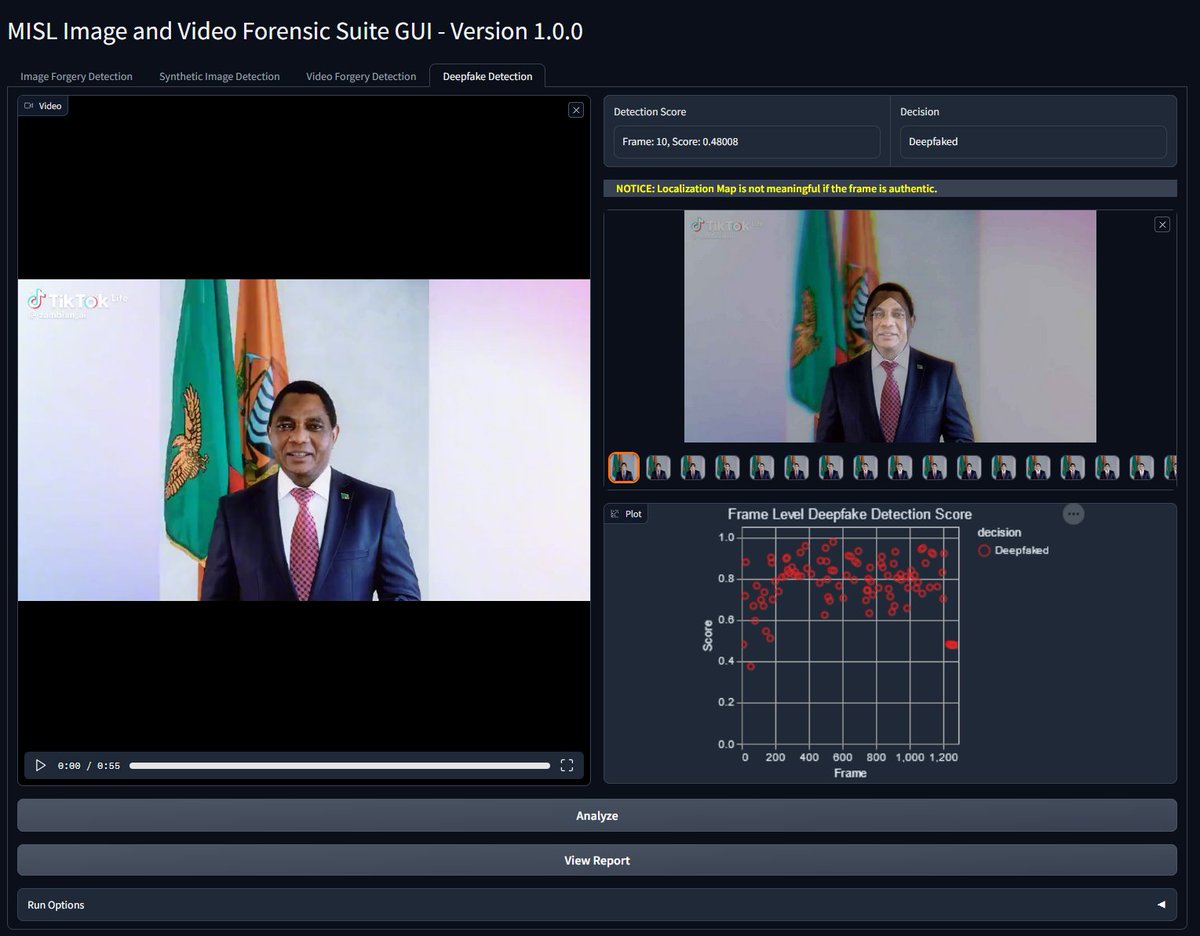
Task: Click the Decision field showing Deepfaked
Action: click(x=1033, y=142)
